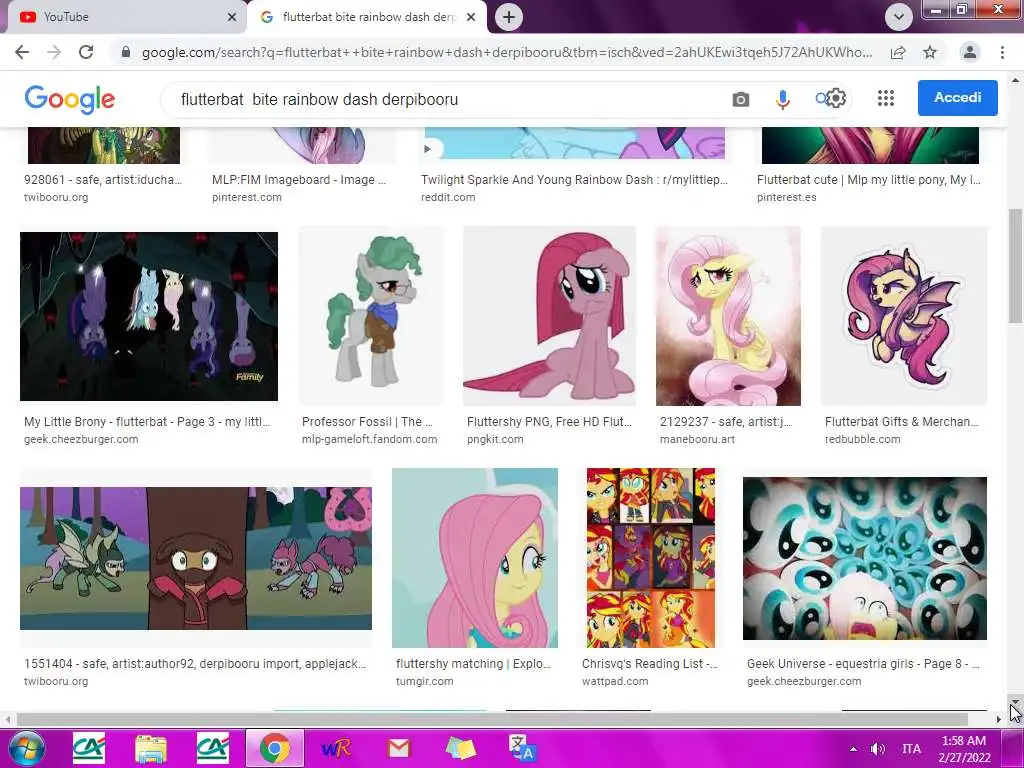
Task: Open the Google apps grid icon
Action: [886, 98]
